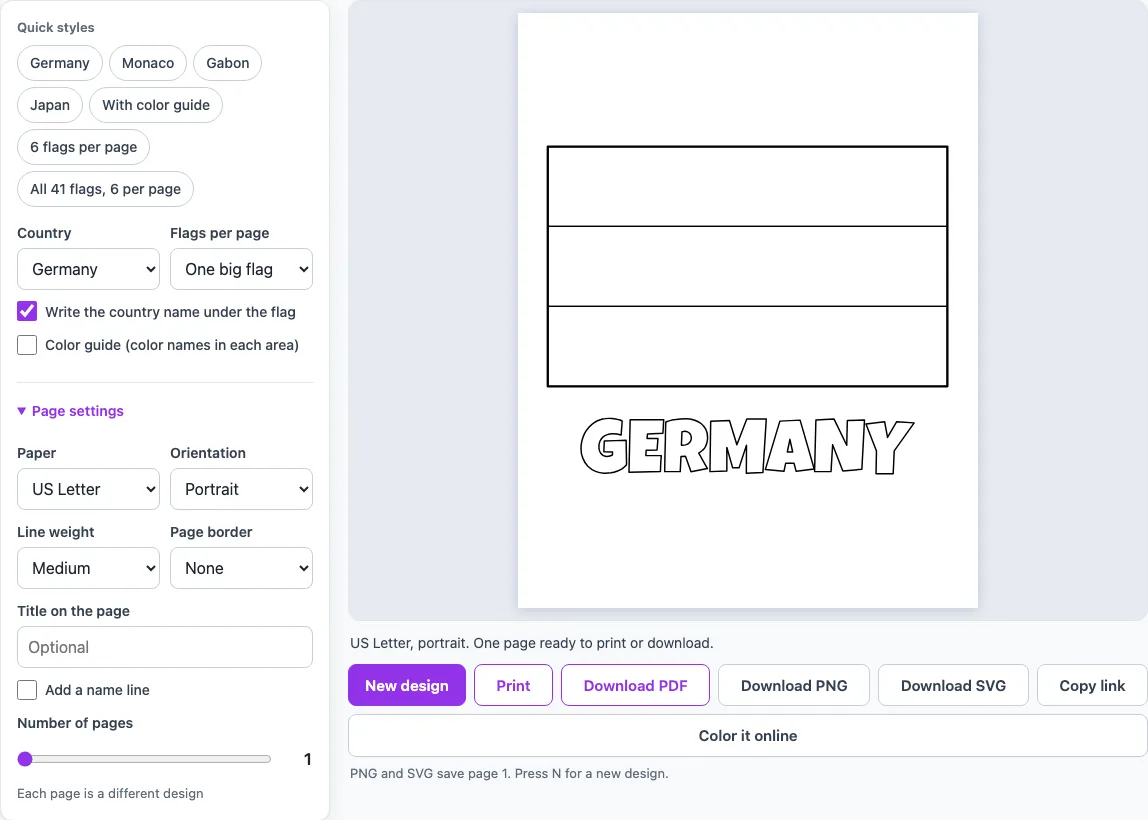Screen dimensions: 1148x820
Task: Open the Line weight dropdown
Action: tap(89, 568)
